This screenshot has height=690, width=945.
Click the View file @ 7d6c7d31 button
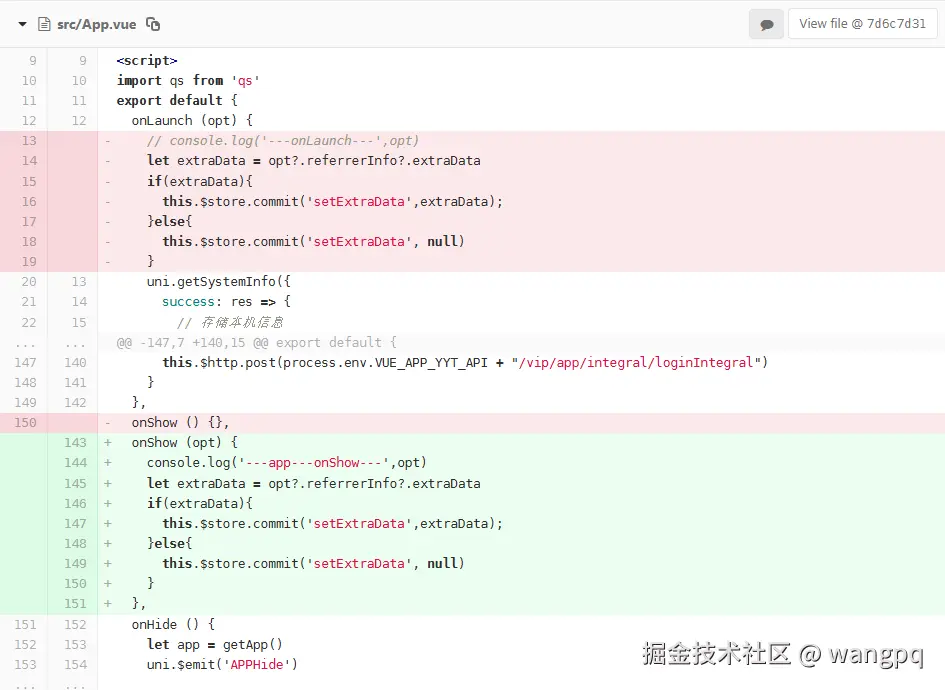862,23
